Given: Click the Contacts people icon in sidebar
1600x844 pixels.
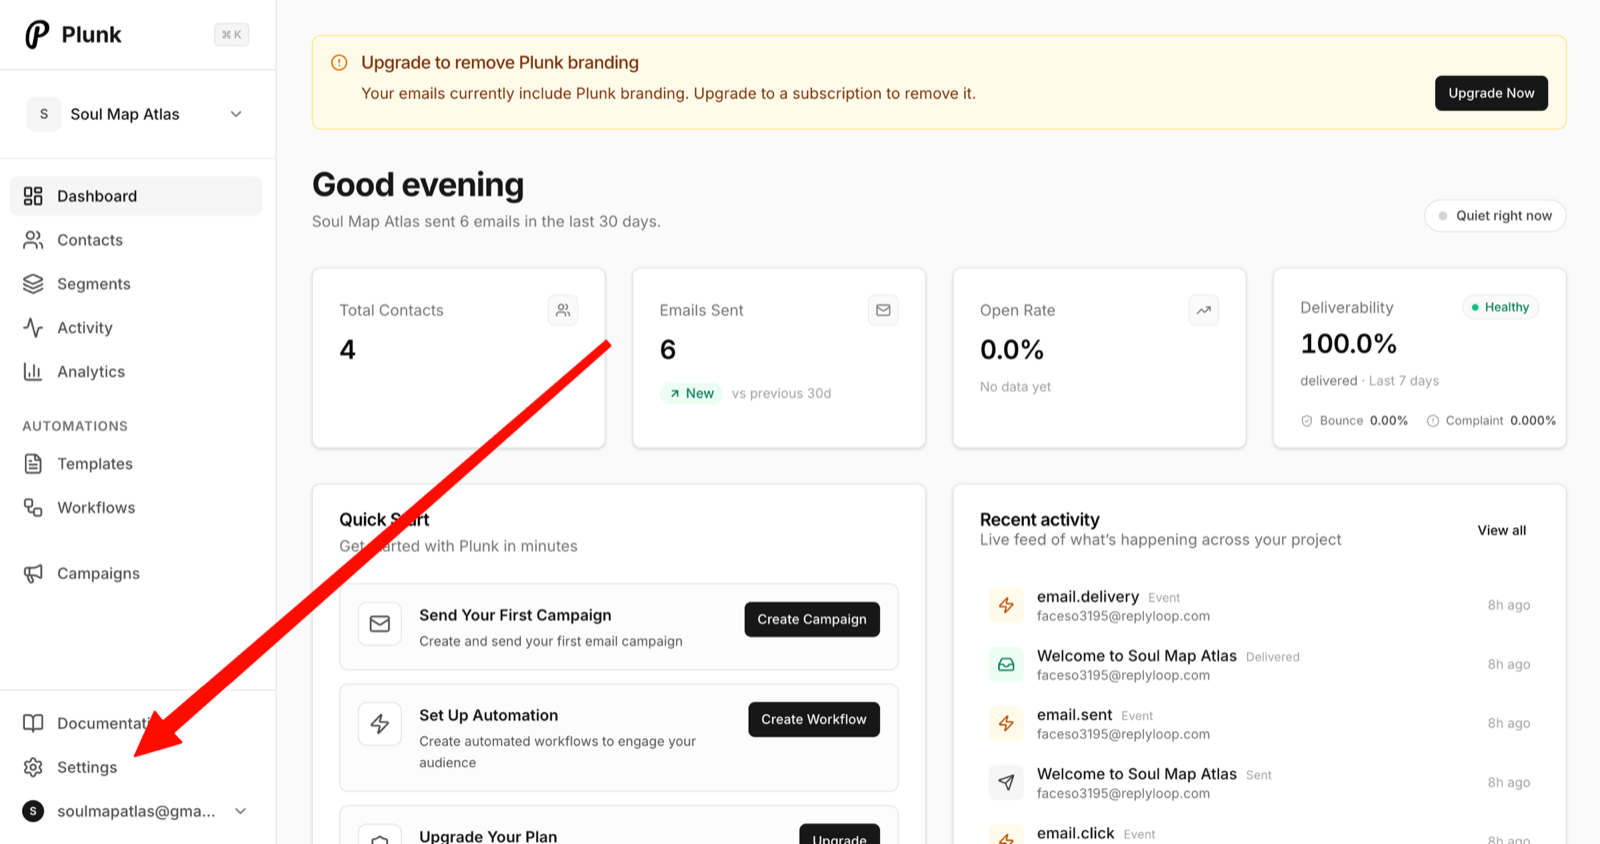Looking at the screenshot, I should click(x=33, y=240).
